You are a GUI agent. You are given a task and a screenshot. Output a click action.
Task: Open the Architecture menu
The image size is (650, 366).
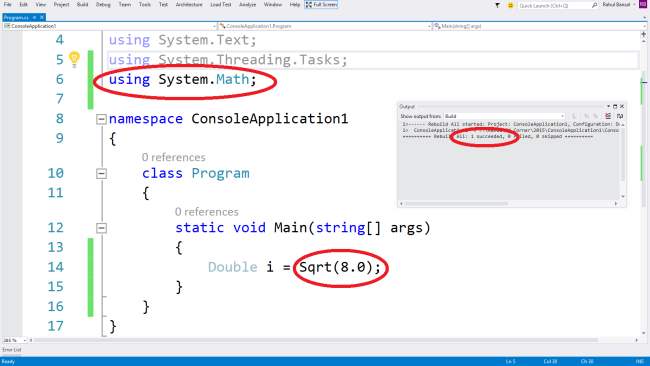(x=189, y=5)
